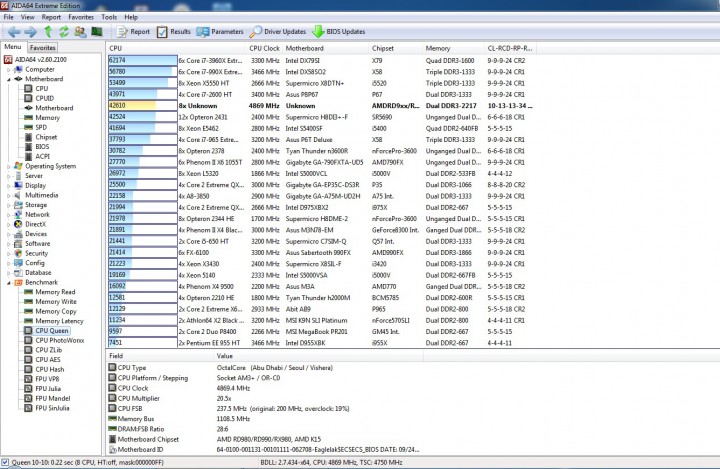Click the CPU FSB field row
This screenshot has height=469, width=720.
click(264, 408)
